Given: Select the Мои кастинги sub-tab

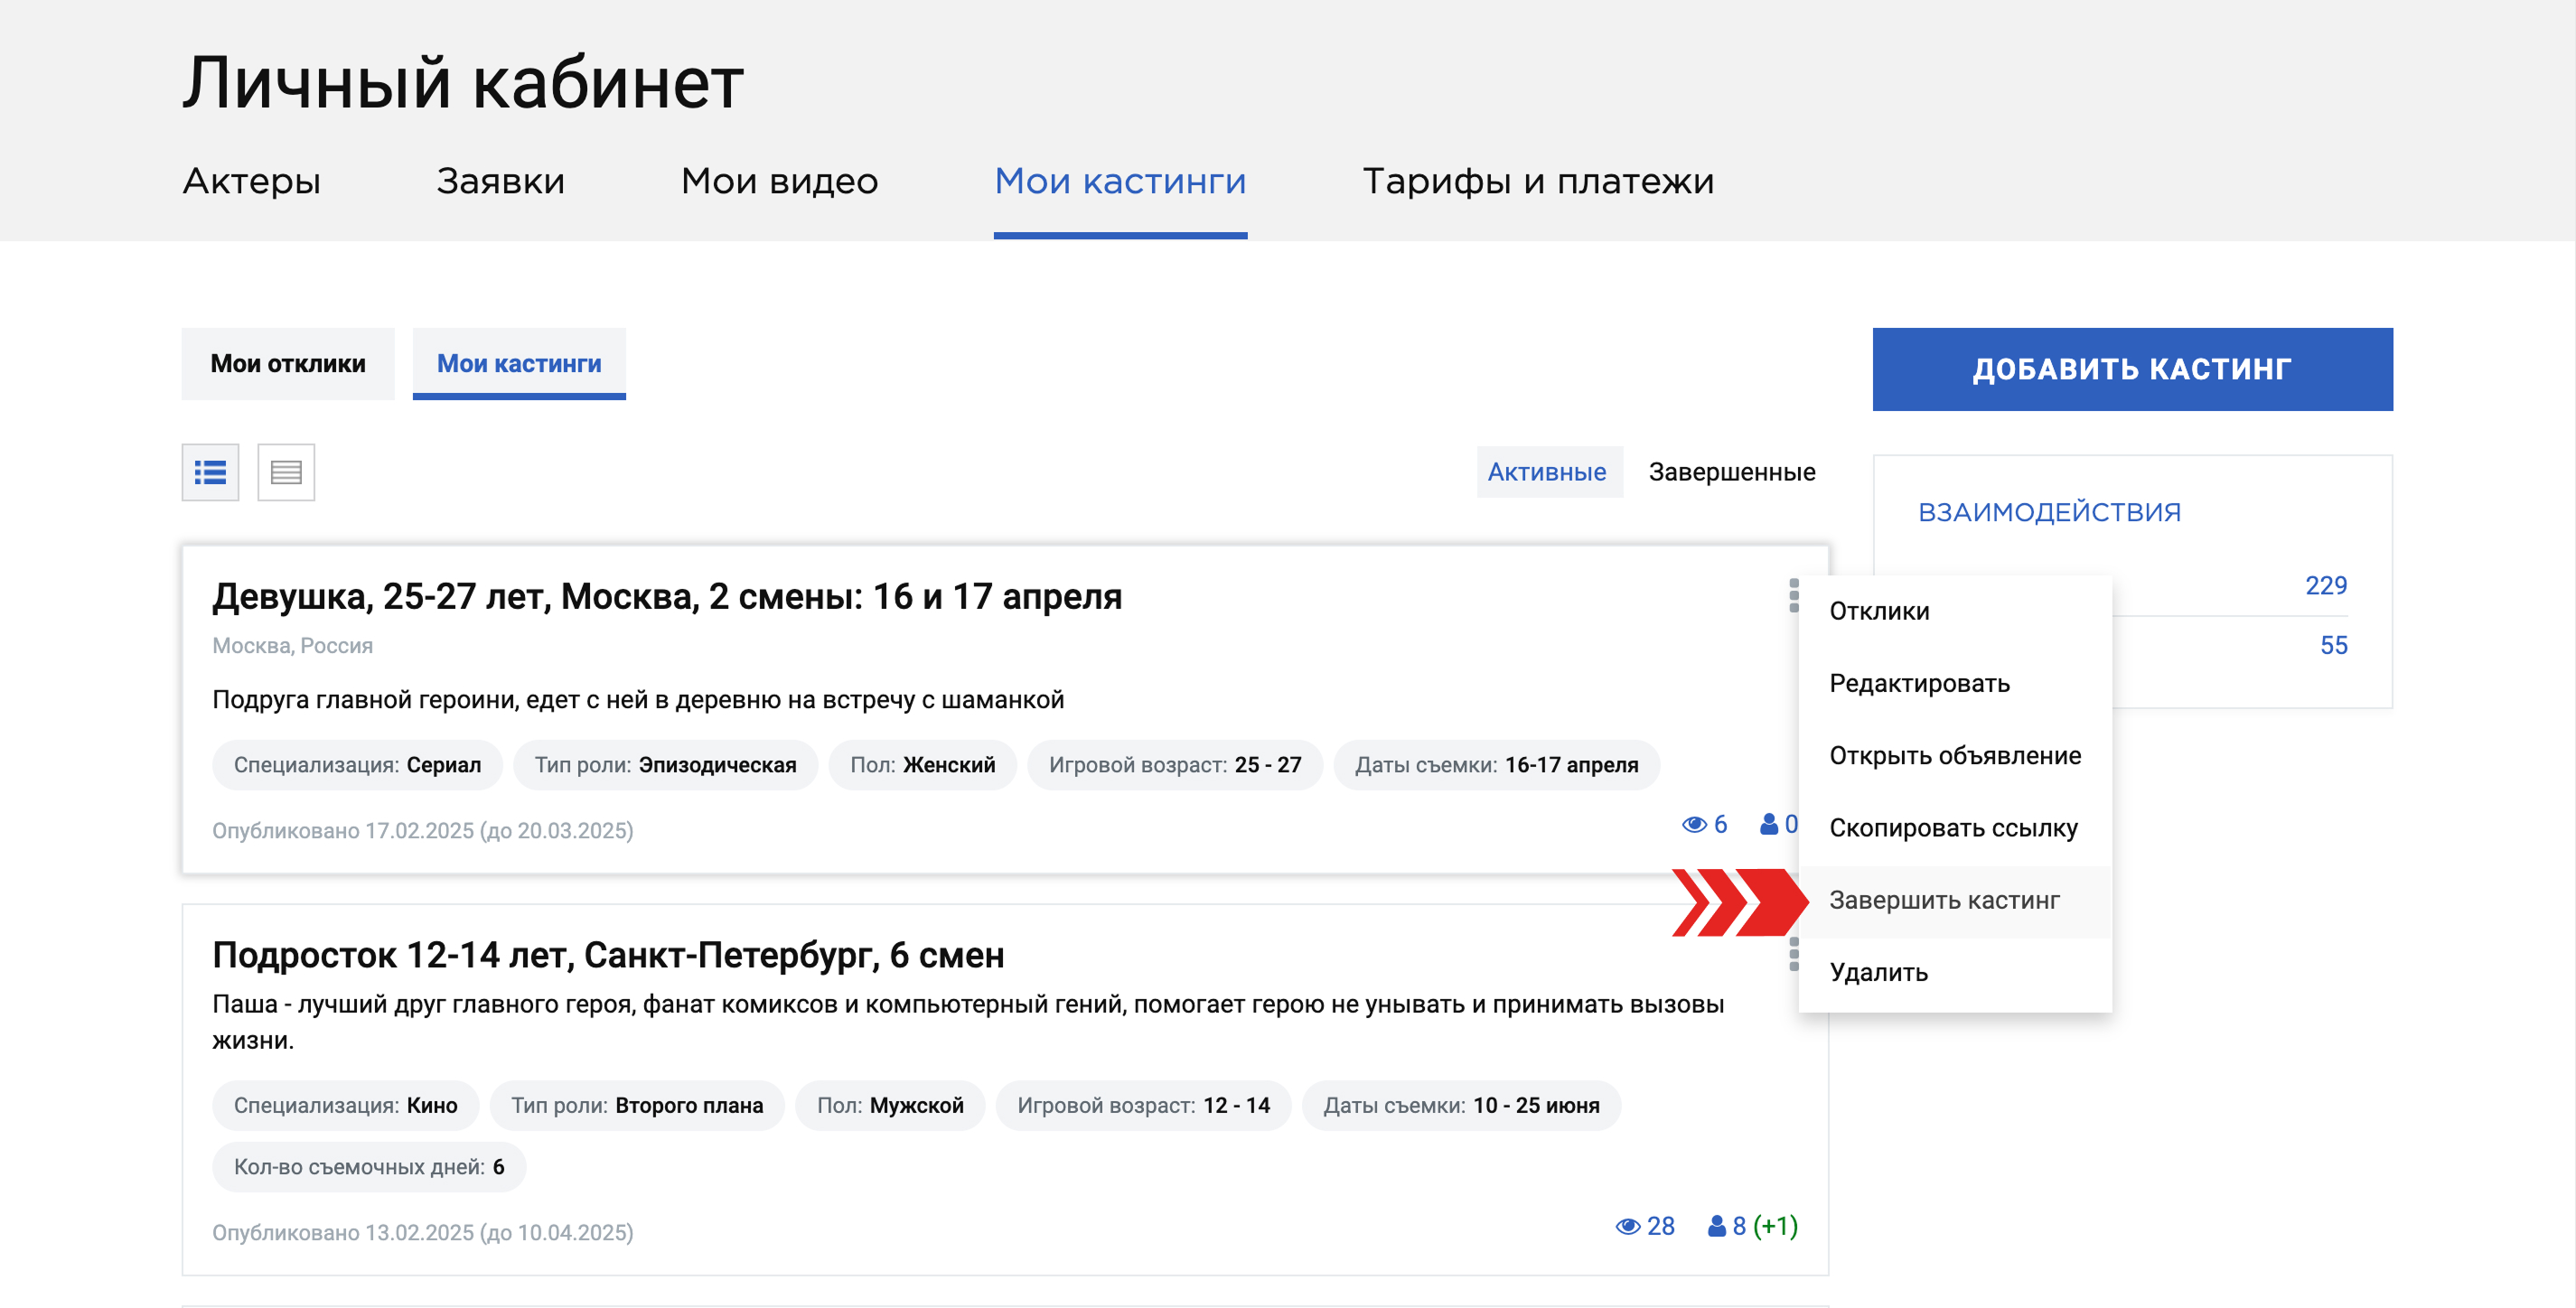Looking at the screenshot, I should (519, 364).
